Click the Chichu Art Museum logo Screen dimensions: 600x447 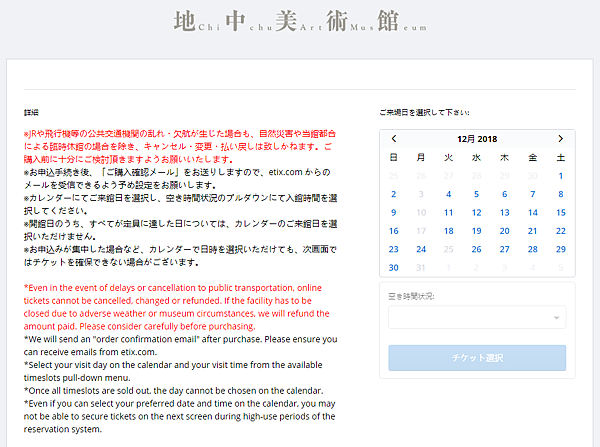tap(300, 21)
